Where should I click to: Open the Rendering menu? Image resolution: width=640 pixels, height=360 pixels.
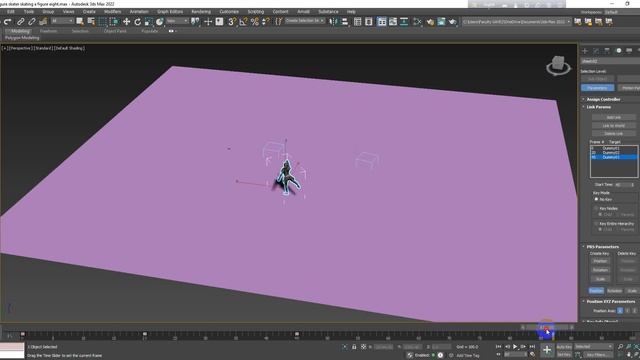[201, 12]
